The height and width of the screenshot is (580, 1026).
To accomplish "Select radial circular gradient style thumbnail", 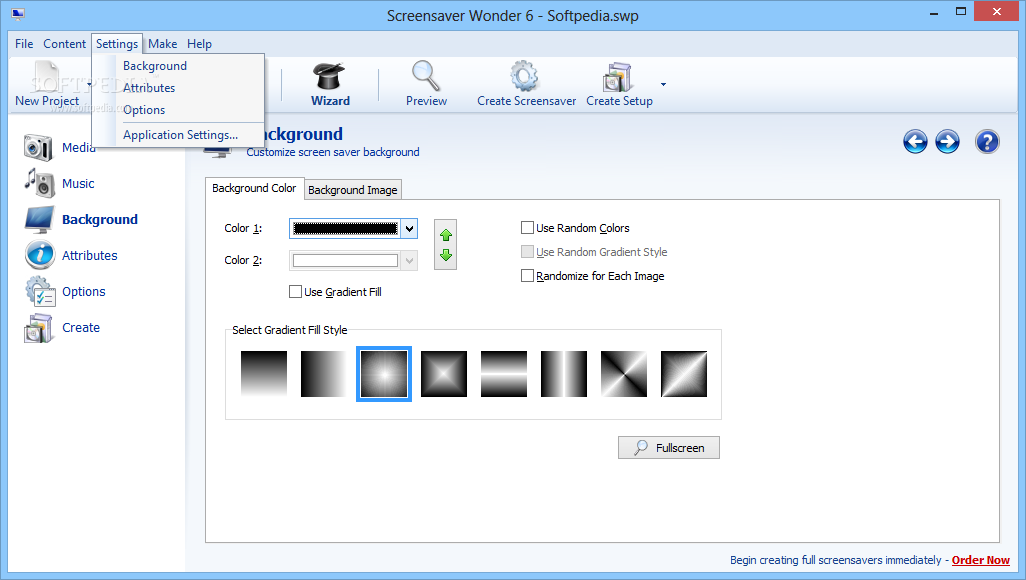I will click(x=384, y=374).
